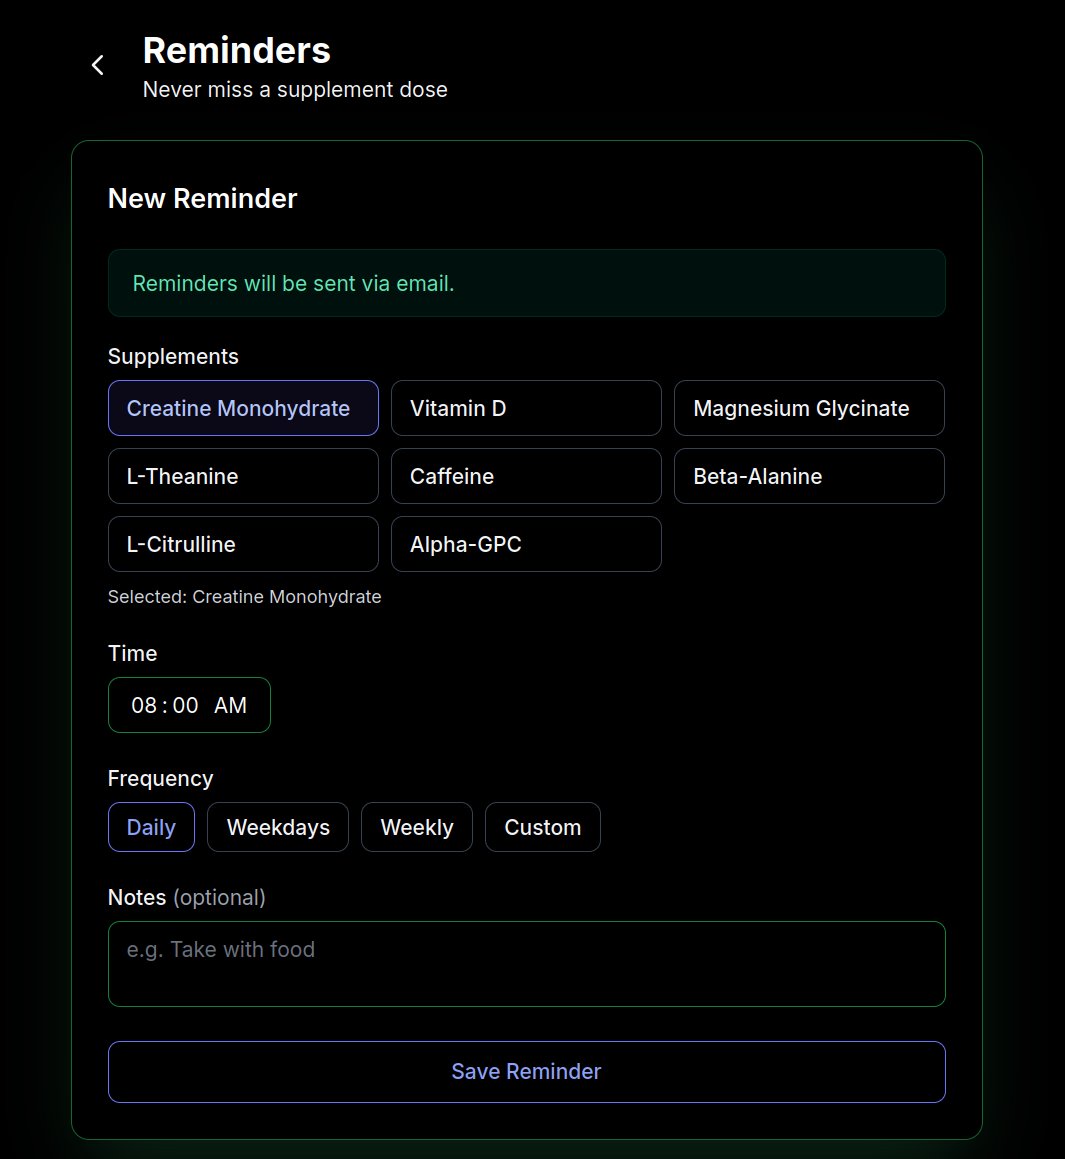Click the hour field showing 08
This screenshot has height=1159, width=1065.
[144, 705]
